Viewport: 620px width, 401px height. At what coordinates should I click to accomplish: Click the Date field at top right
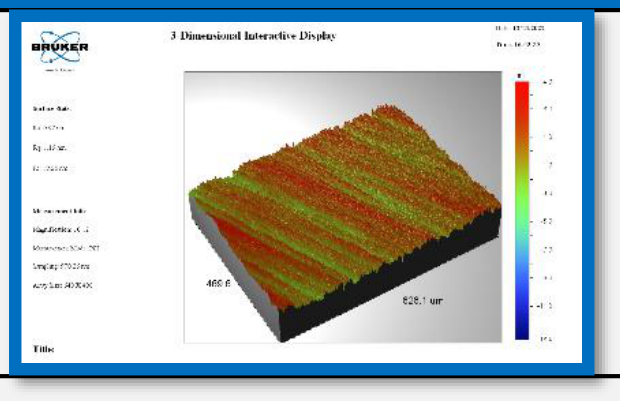[x=520, y=28]
